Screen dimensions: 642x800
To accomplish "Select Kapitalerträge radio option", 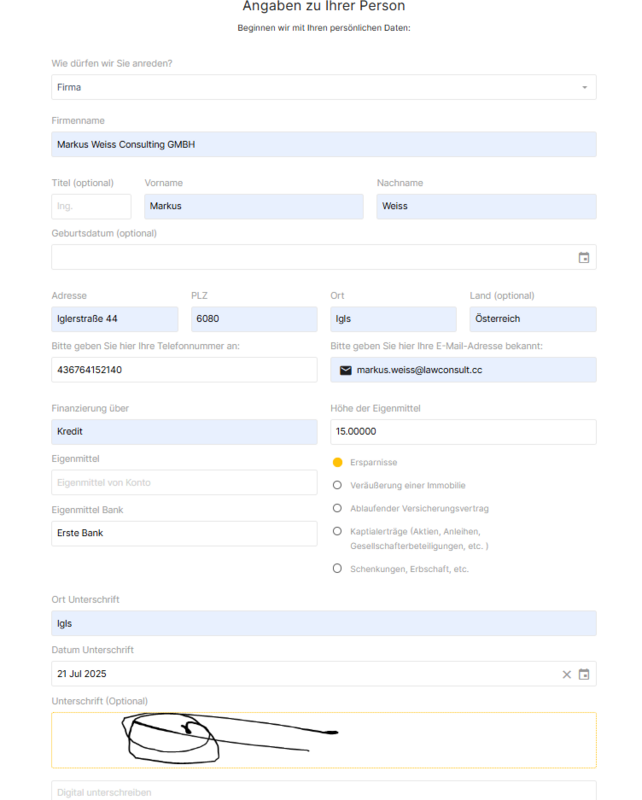I will click(x=338, y=531).
